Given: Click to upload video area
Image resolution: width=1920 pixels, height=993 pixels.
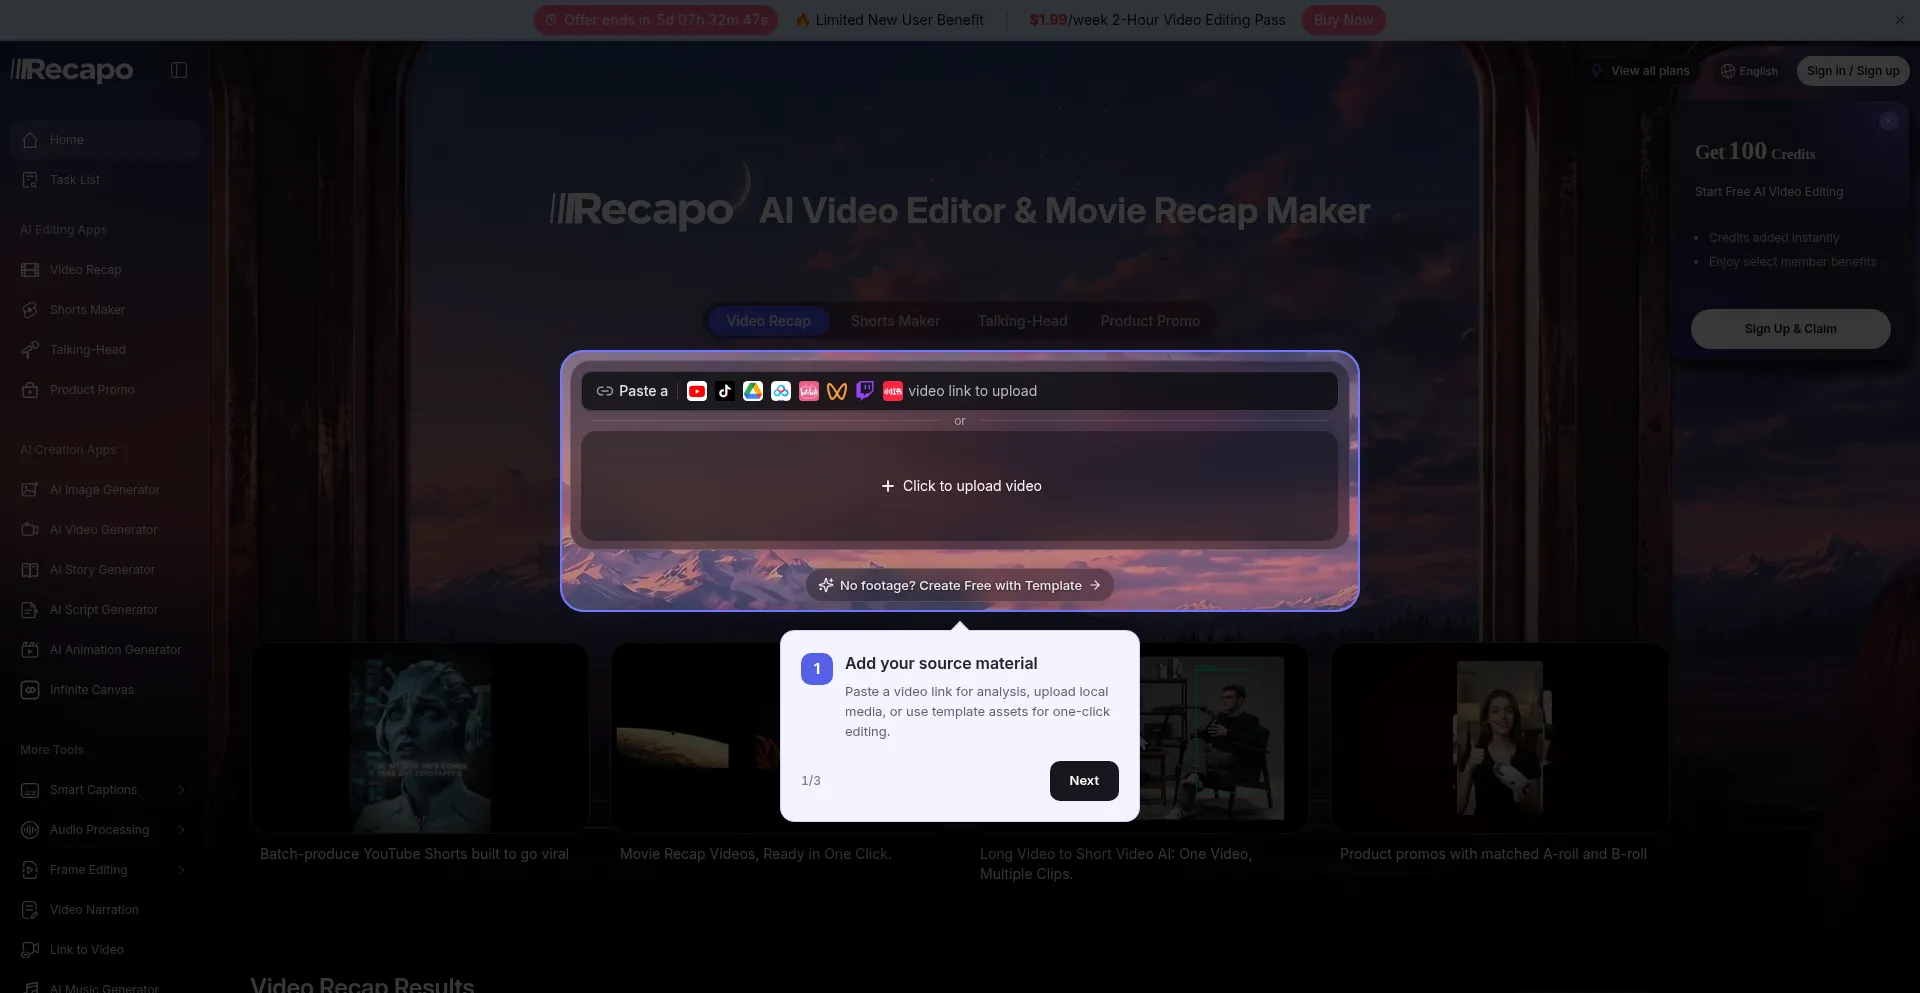Looking at the screenshot, I should (960, 486).
